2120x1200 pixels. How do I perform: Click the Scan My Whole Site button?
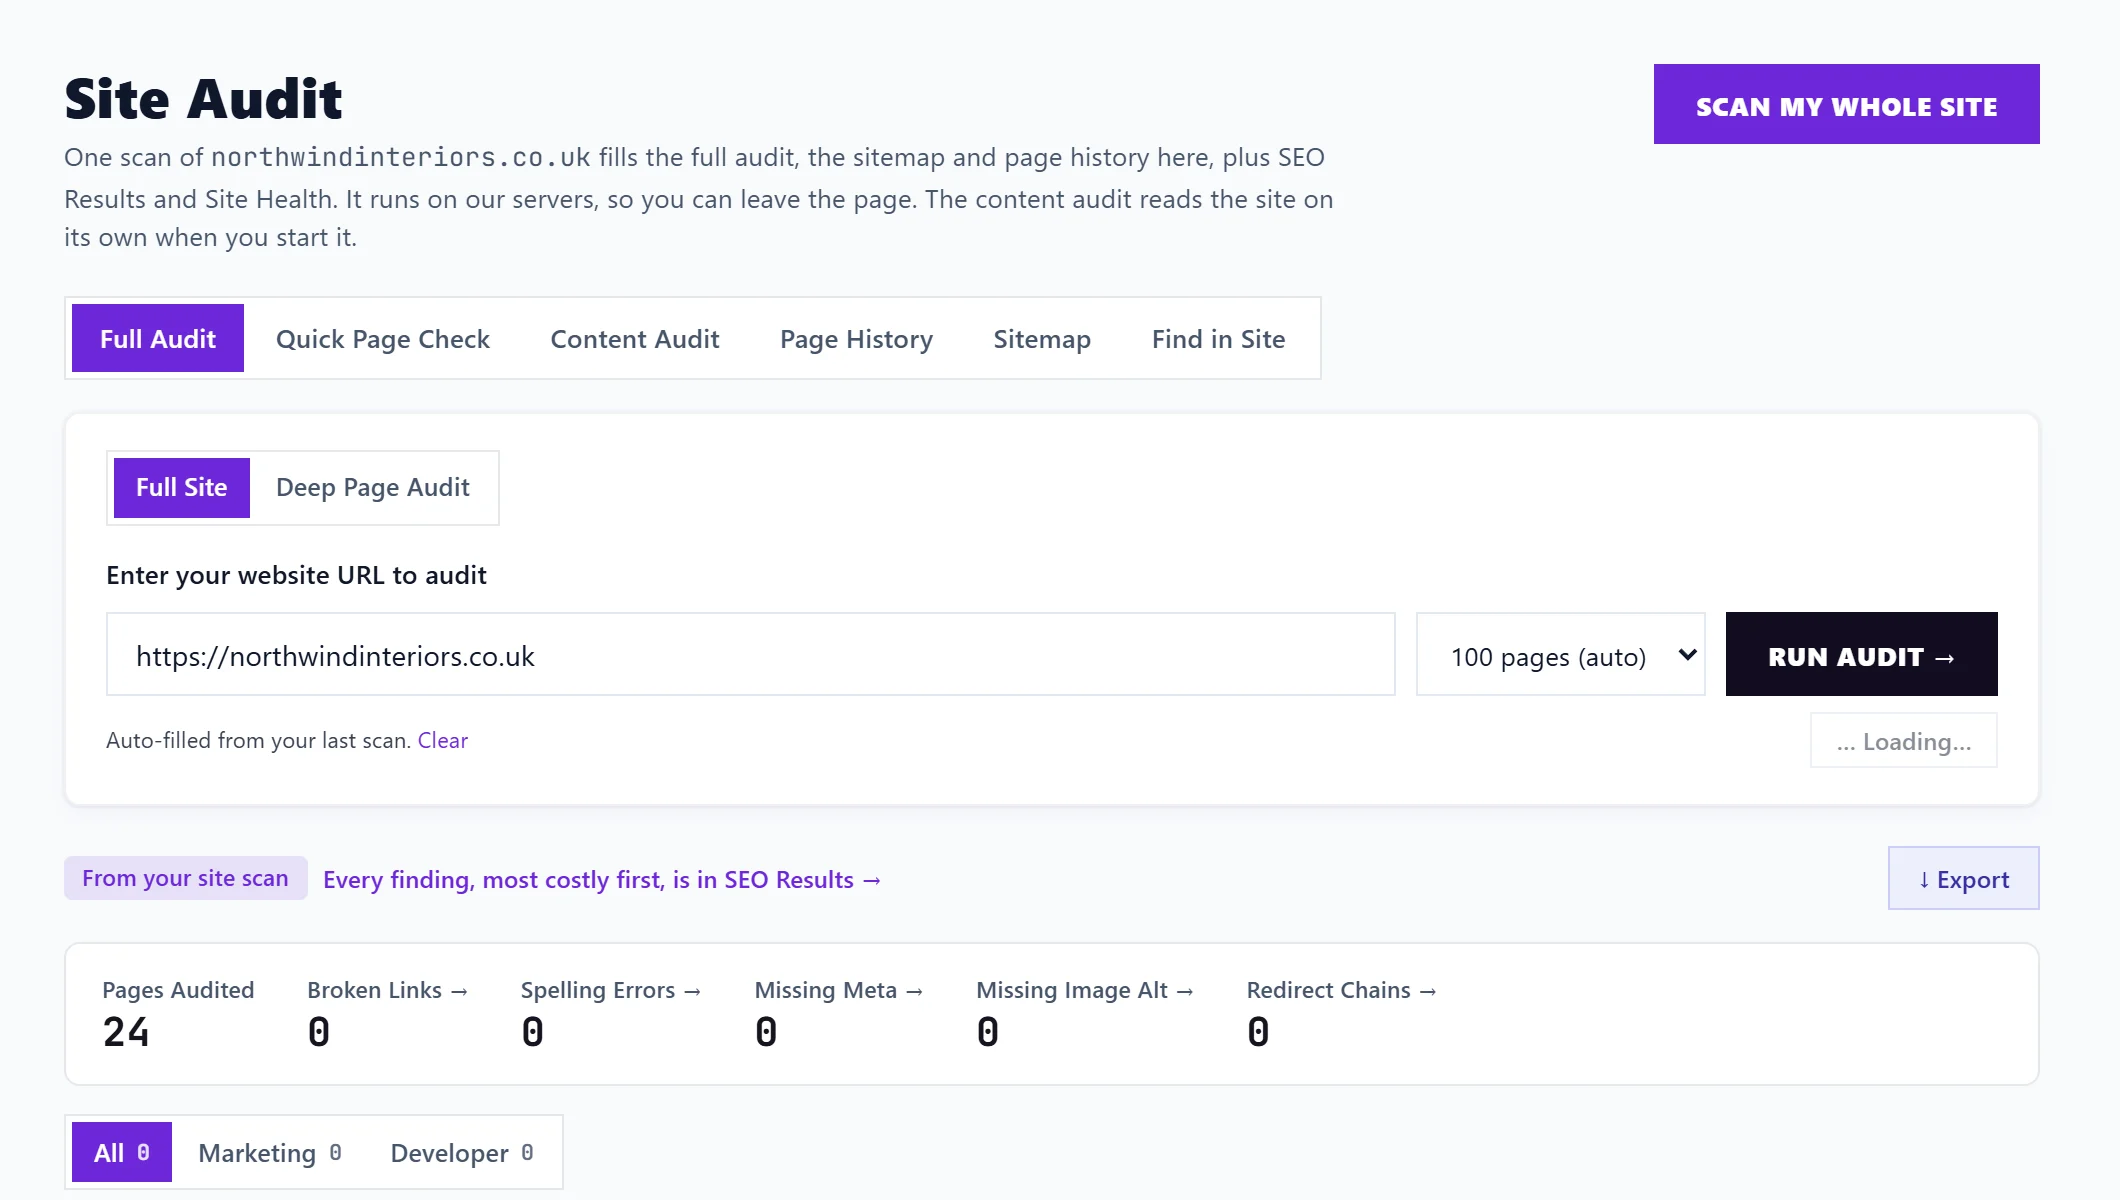pyautogui.click(x=1846, y=104)
